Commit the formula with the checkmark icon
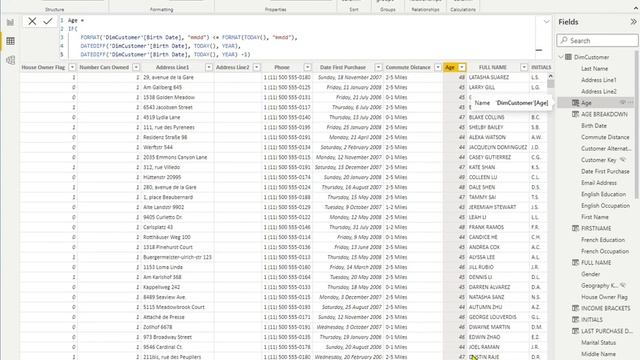The height and width of the screenshot is (360, 640). (x=48, y=21)
